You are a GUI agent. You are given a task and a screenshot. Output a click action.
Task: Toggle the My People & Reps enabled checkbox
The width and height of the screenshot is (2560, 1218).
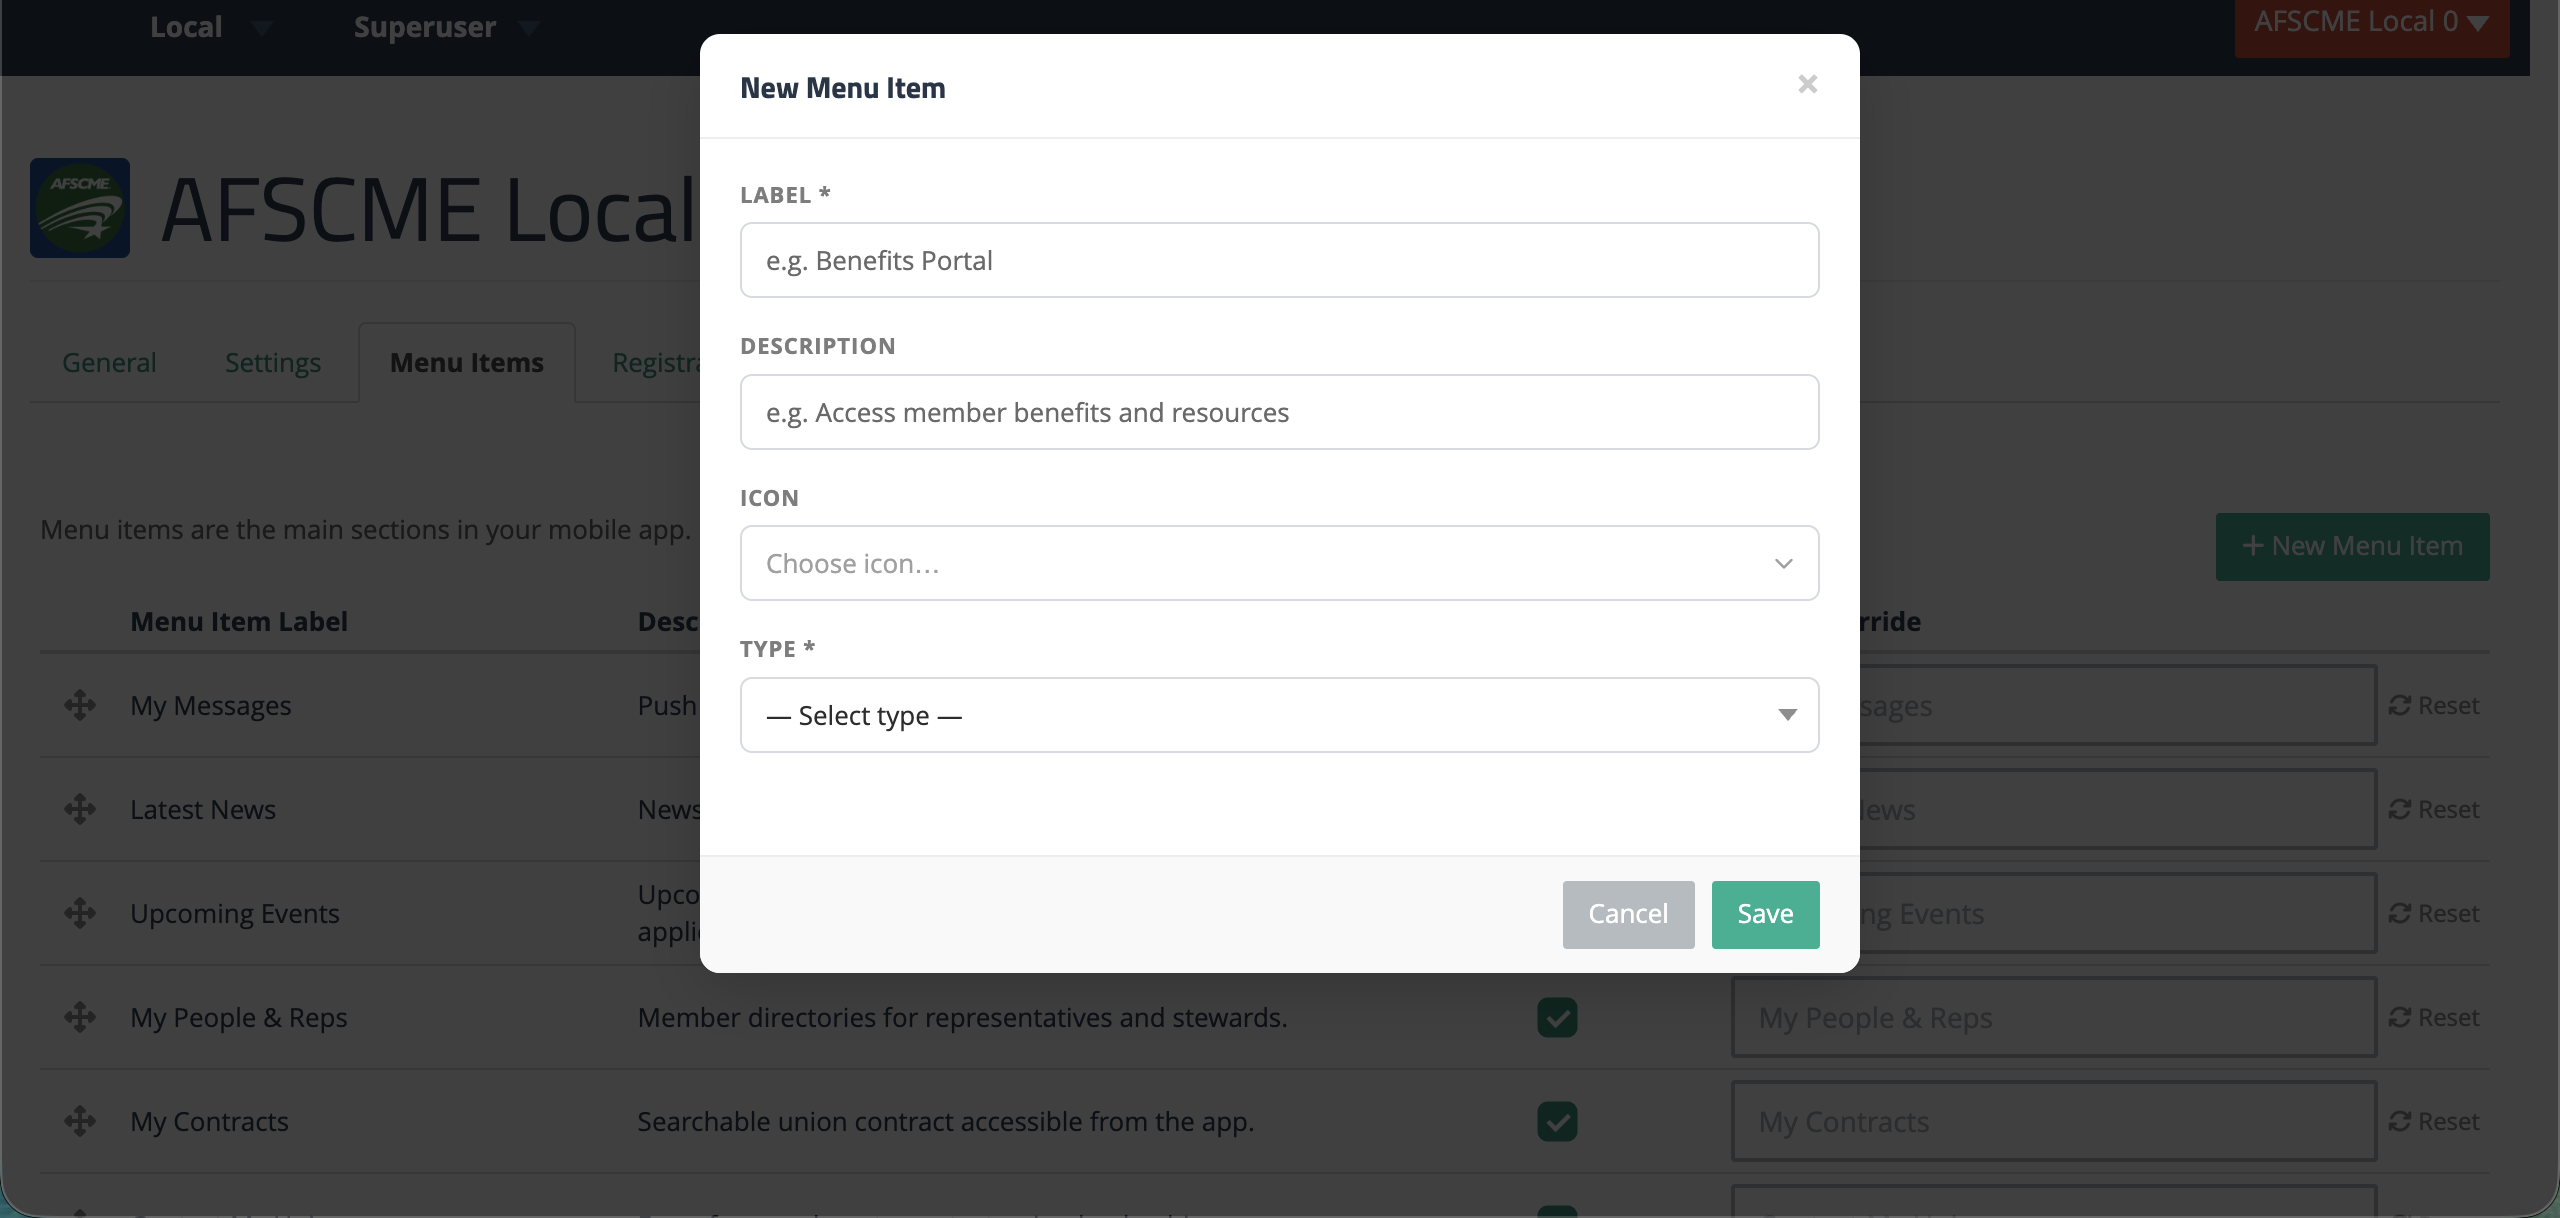[x=1557, y=1017]
